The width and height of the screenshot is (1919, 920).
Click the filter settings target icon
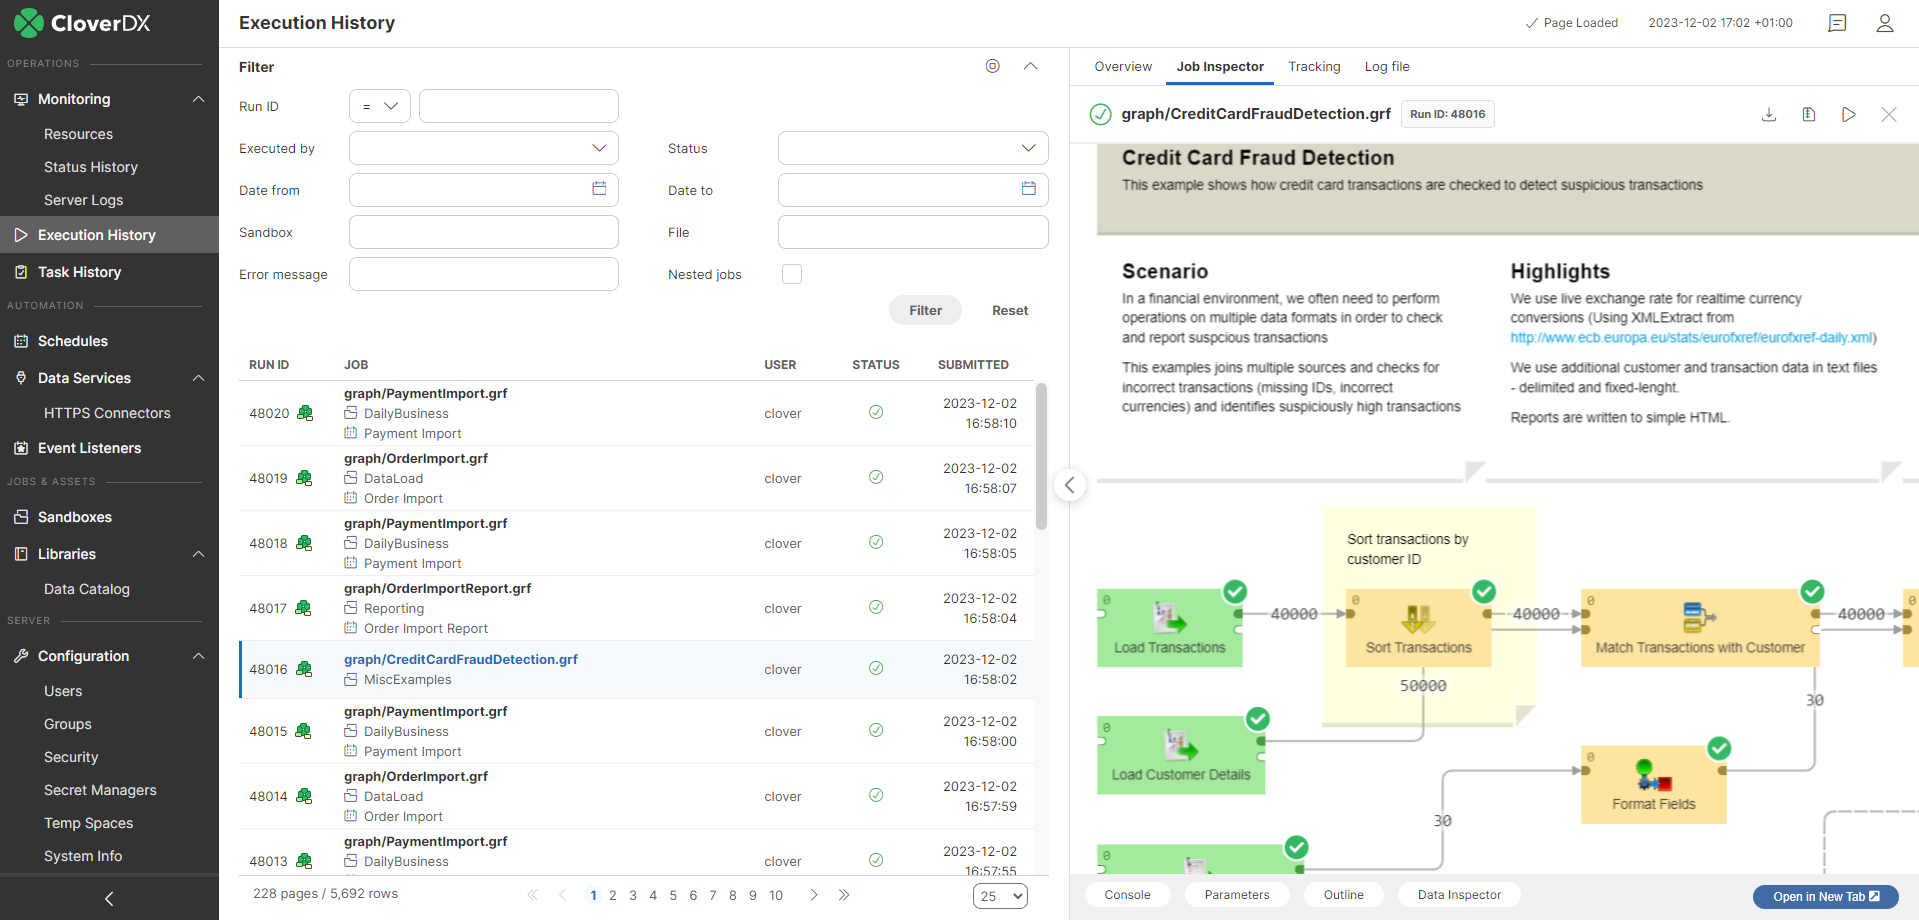[x=992, y=66]
